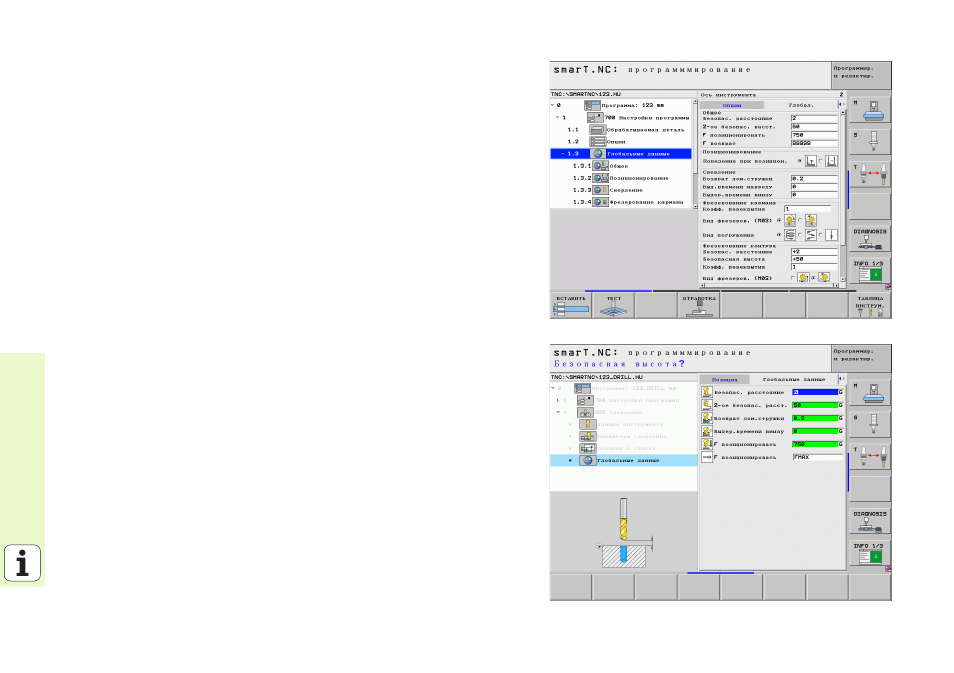The width and height of the screenshot is (954, 673).
Task: Click the ОТРАБОТКА run softkey
Action: tap(698, 305)
